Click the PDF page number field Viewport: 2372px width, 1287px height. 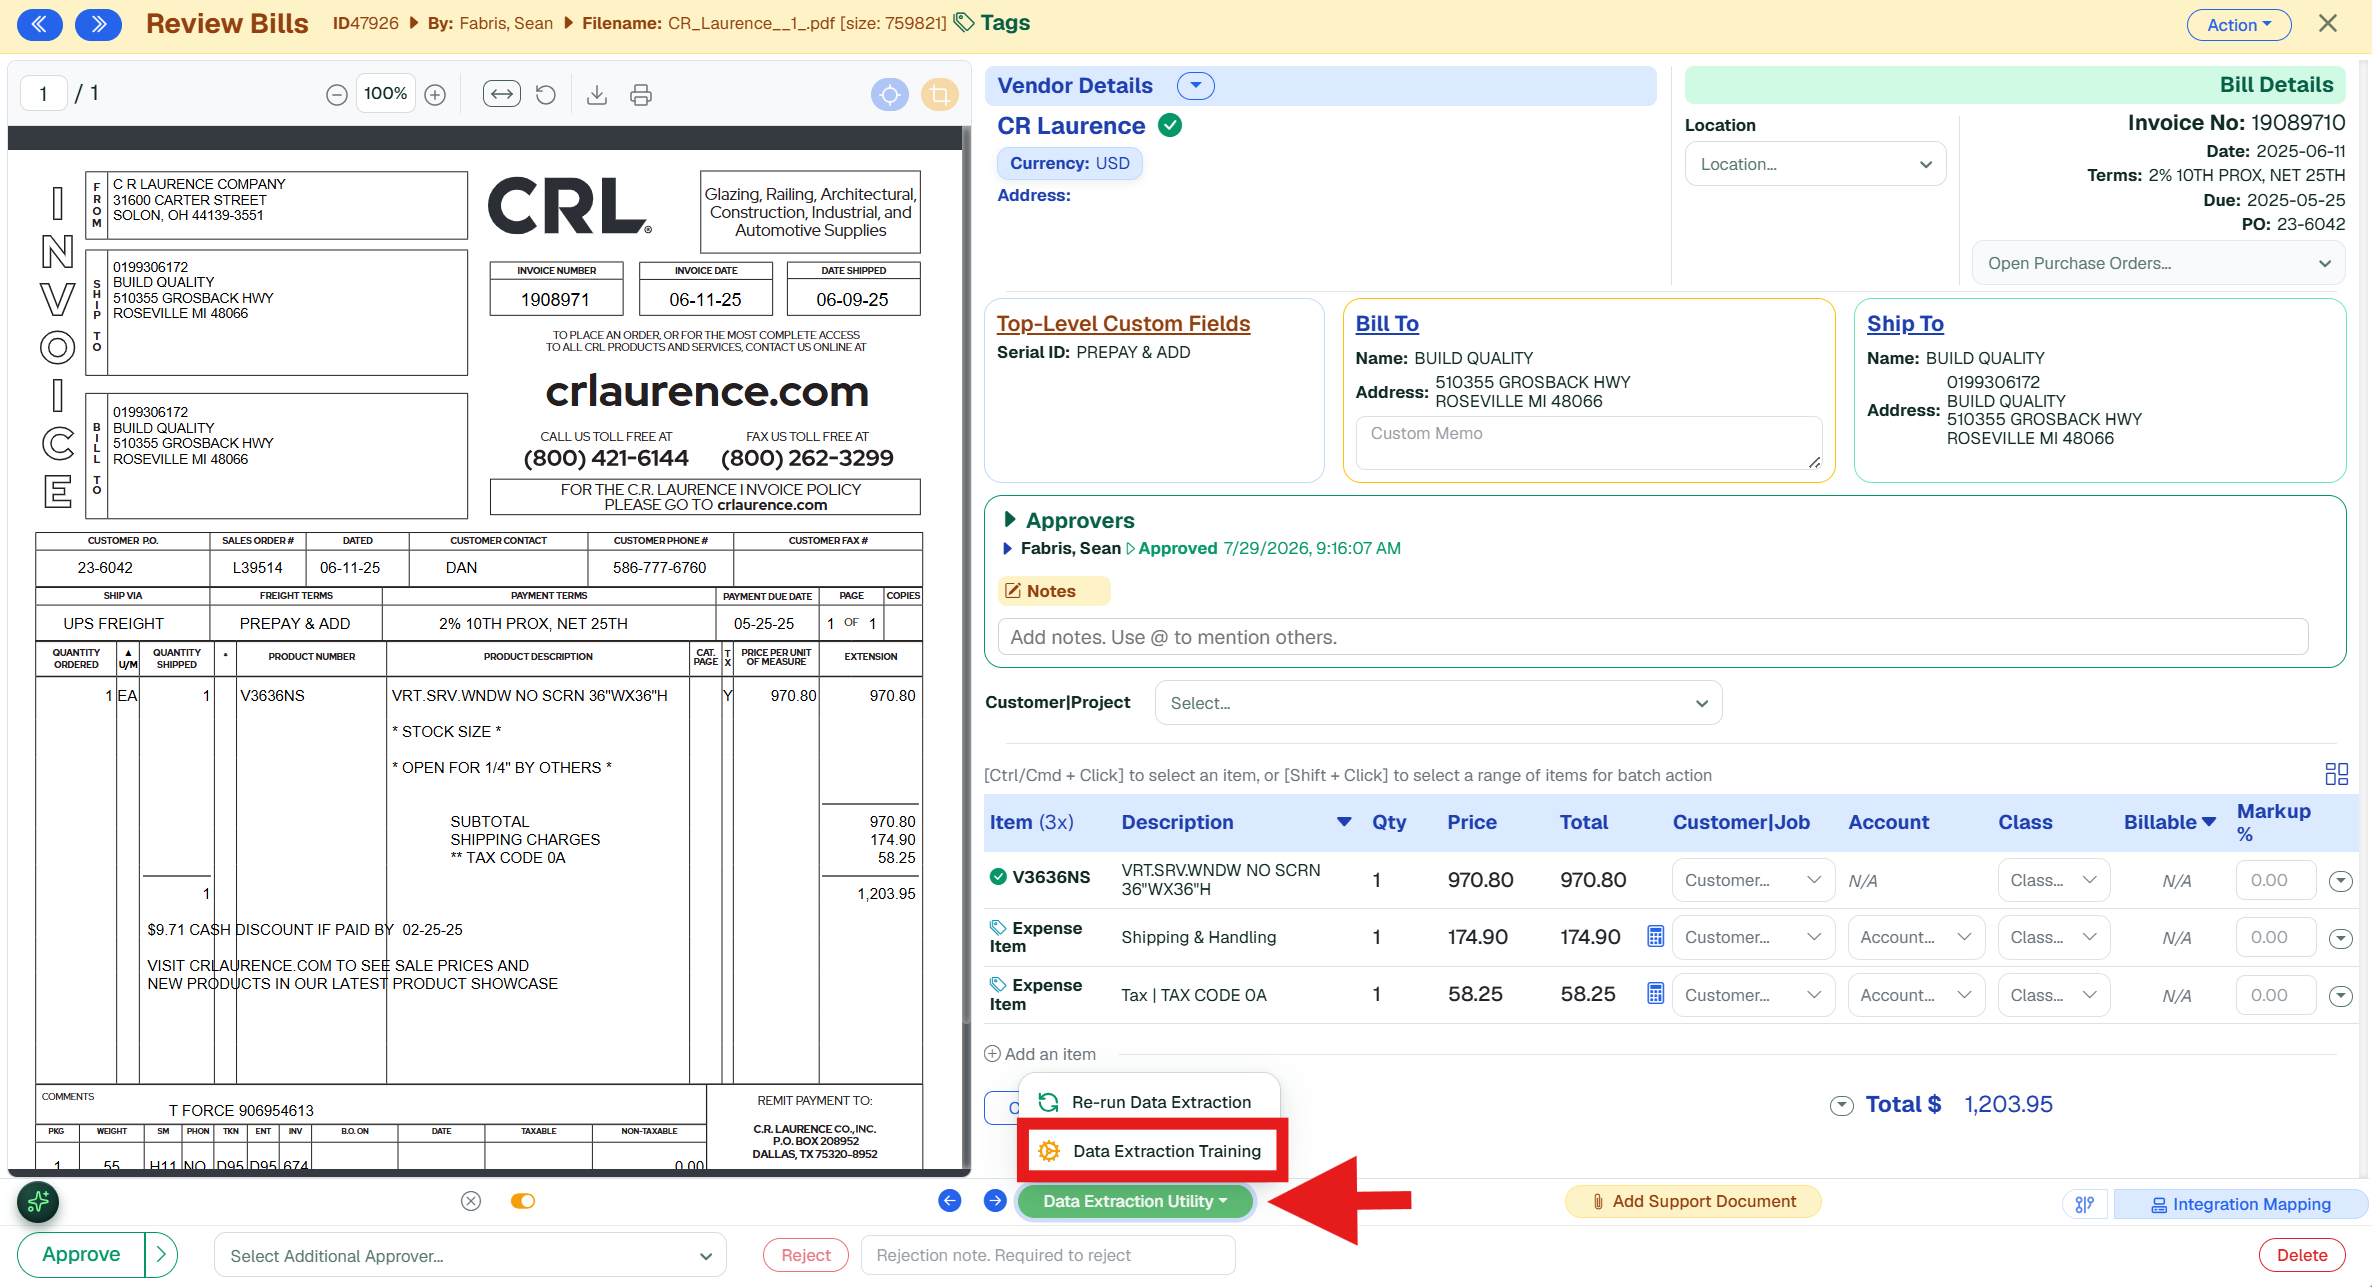(44, 94)
